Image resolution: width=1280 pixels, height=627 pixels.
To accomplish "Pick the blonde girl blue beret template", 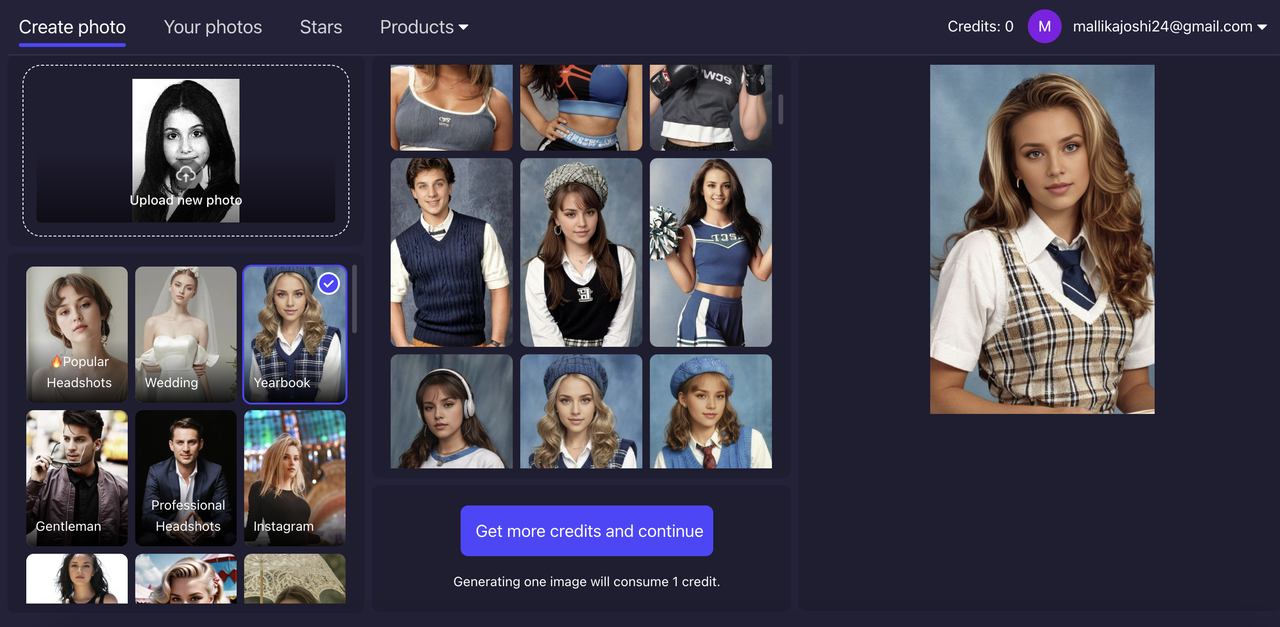I will [581, 411].
